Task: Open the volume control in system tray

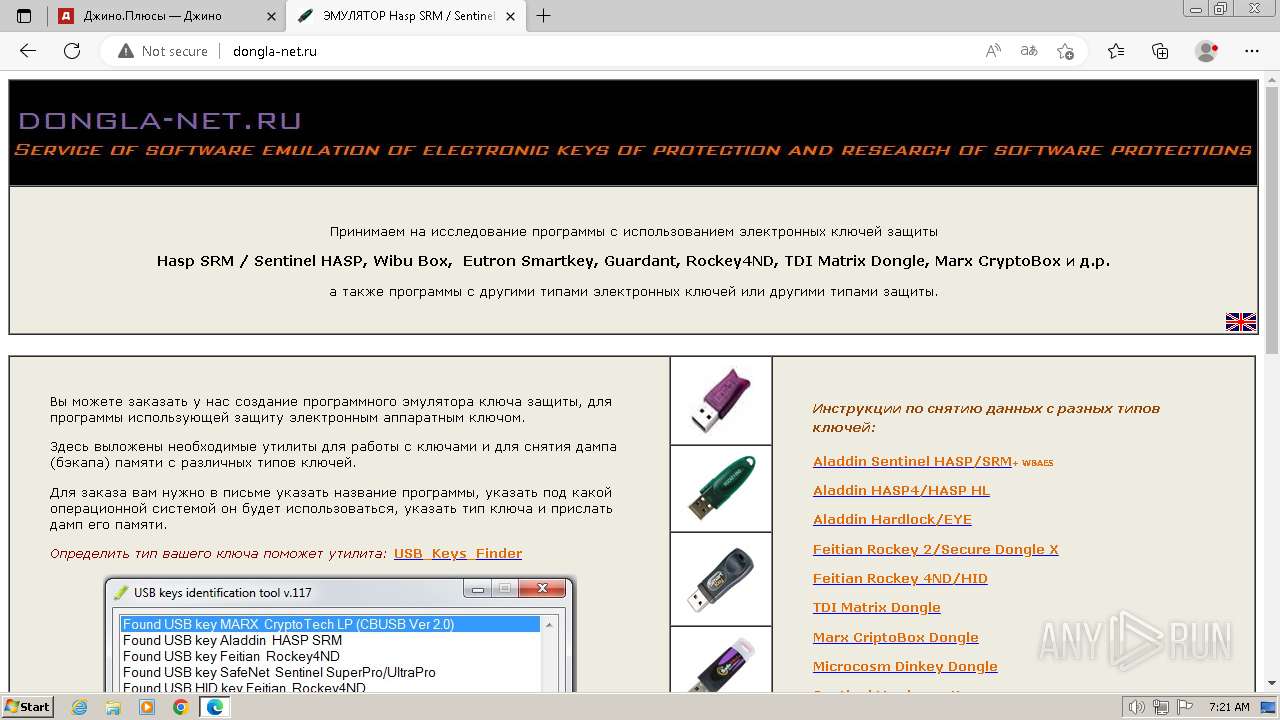Action: tap(1136, 707)
